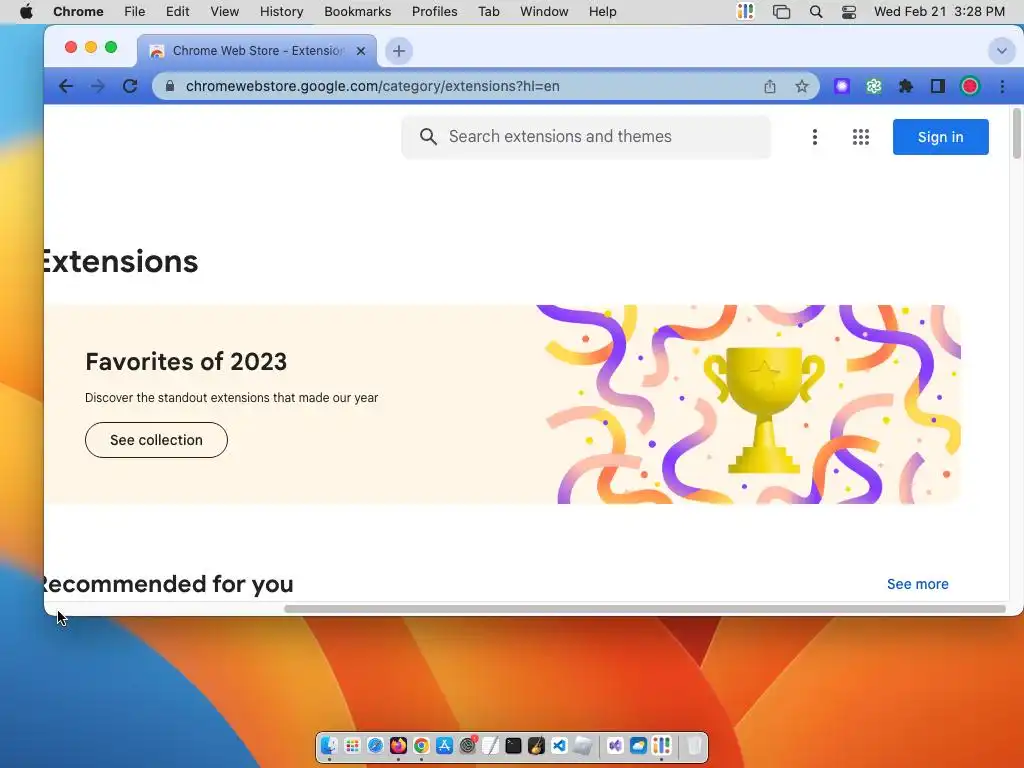Close the Chrome Web Store tab
Screen dimensions: 1024x768
[x=360, y=51]
